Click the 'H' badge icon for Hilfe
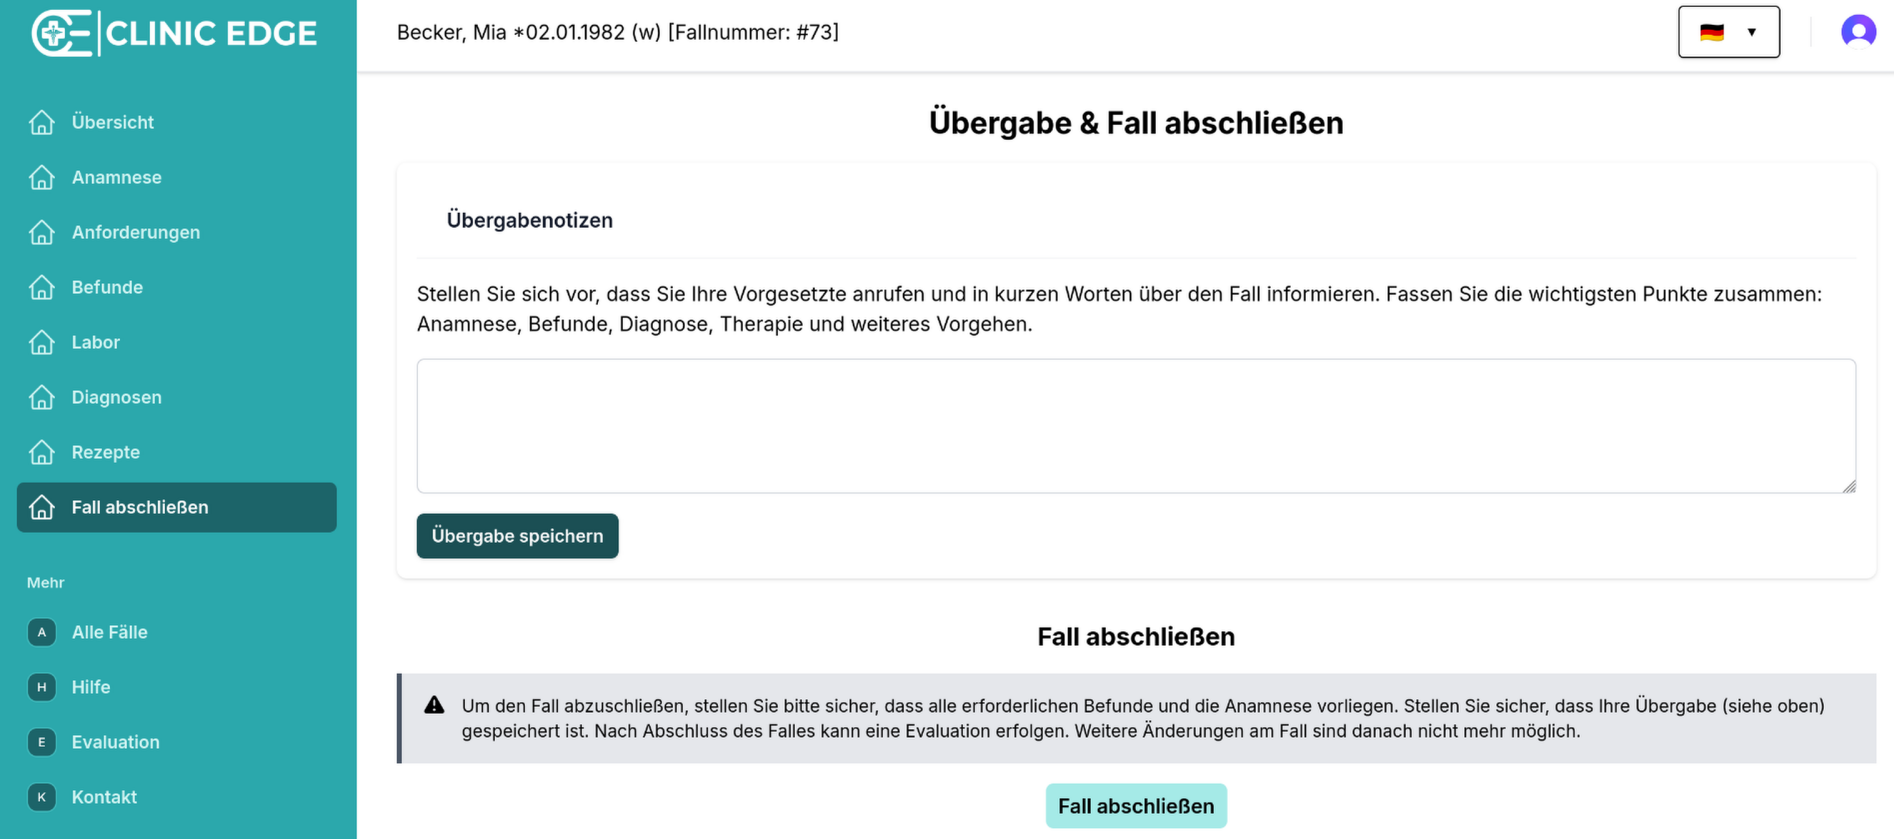This screenshot has height=839, width=1894. pyautogui.click(x=42, y=687)
